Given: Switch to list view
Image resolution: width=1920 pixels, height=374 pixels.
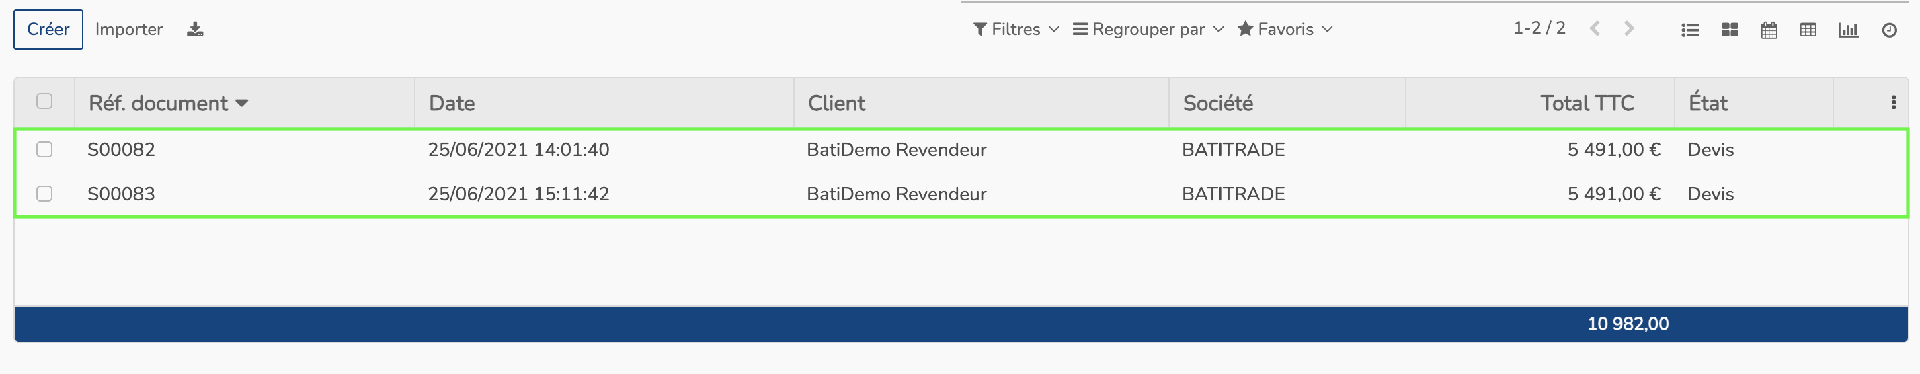Looking at the screenshot, I should [1690, 30].
